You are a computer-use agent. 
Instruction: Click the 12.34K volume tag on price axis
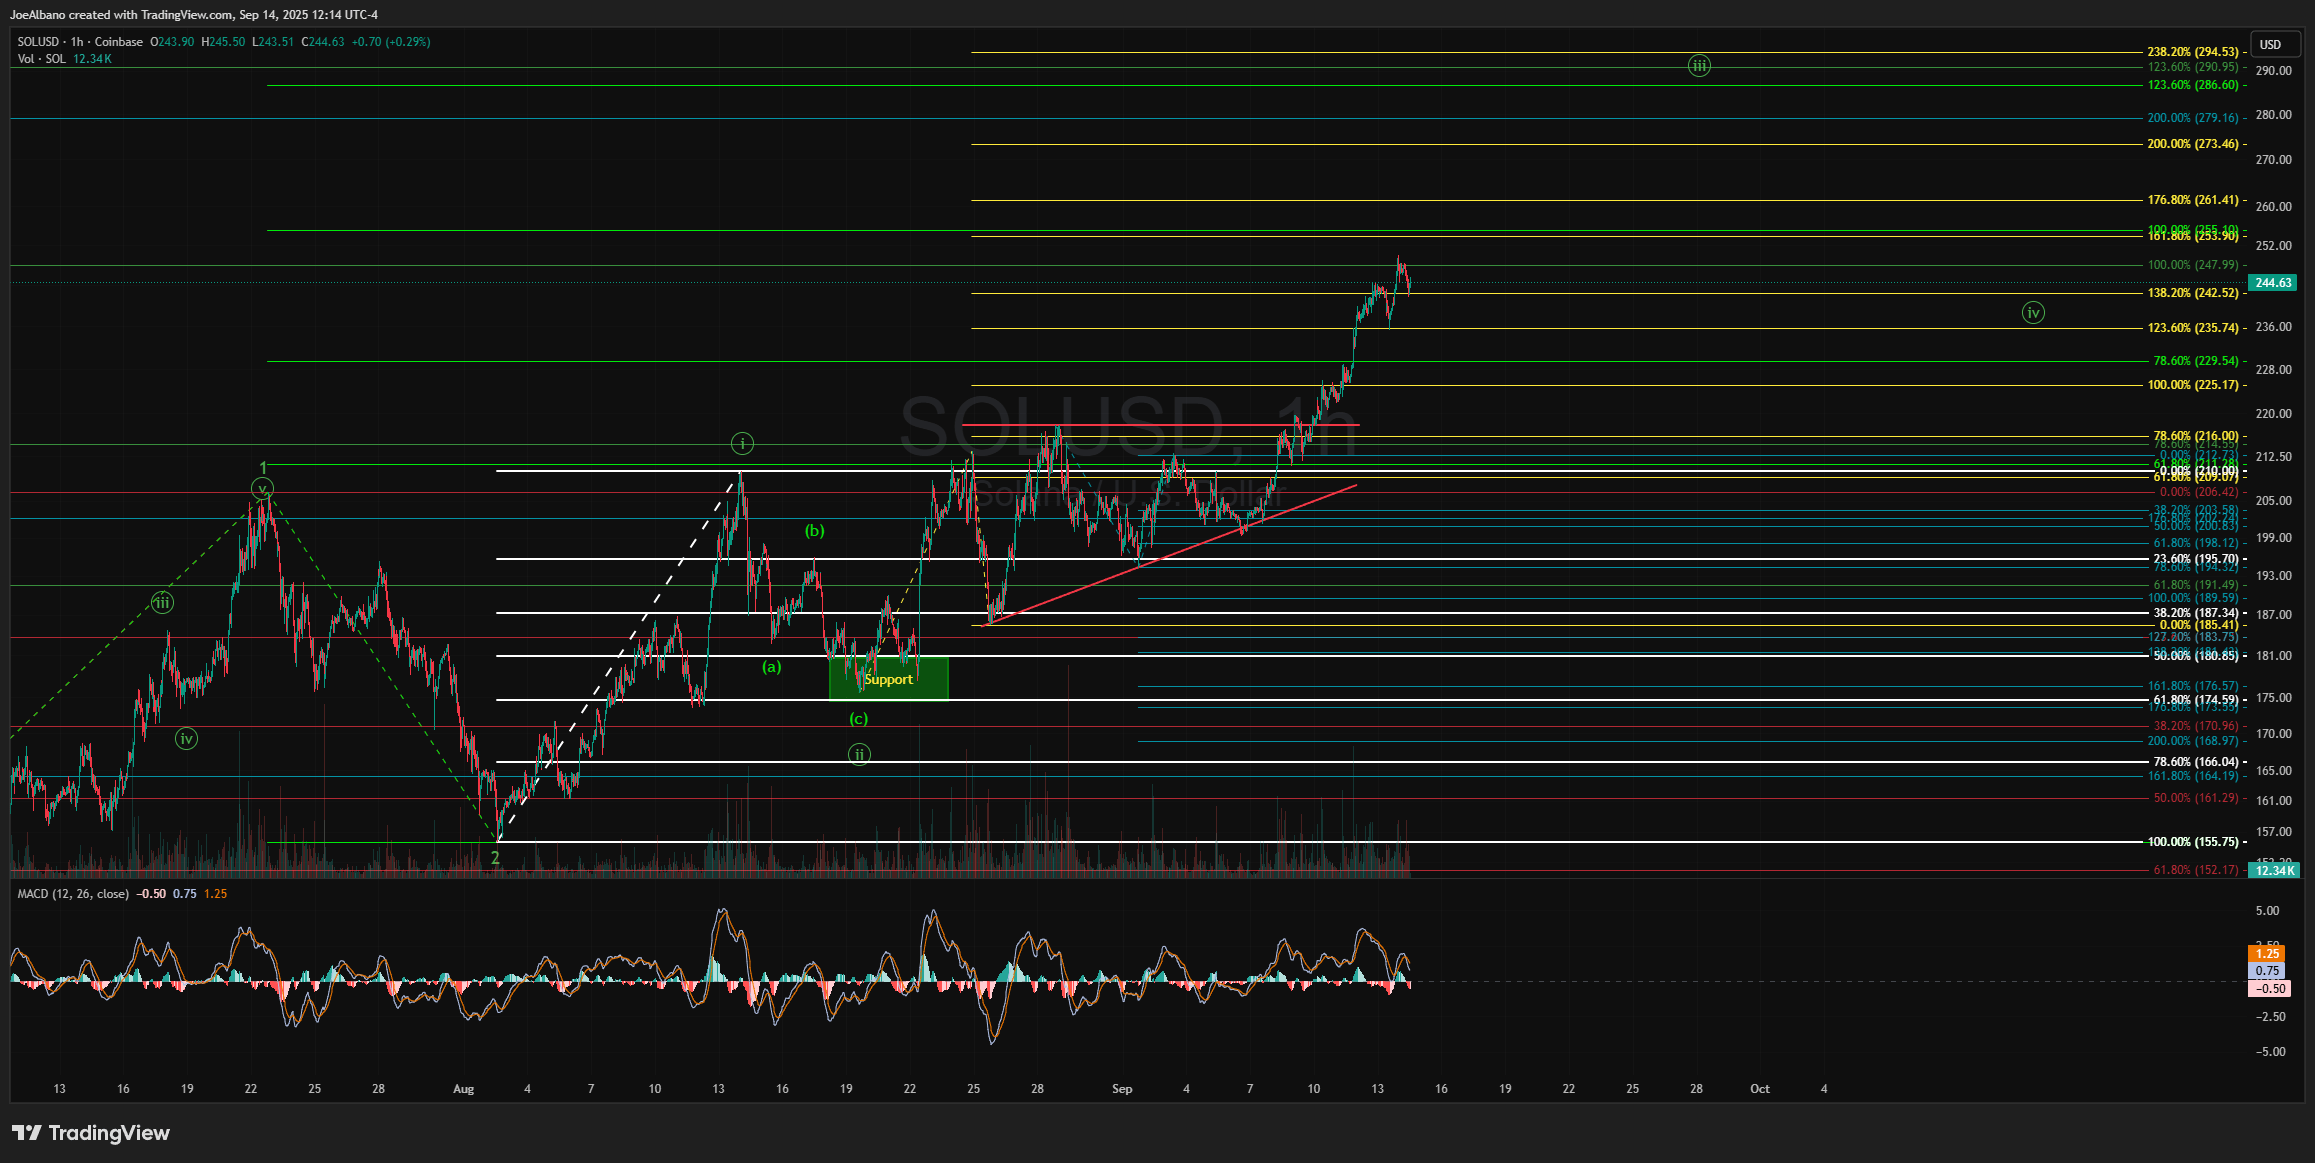pos(2275,871)
